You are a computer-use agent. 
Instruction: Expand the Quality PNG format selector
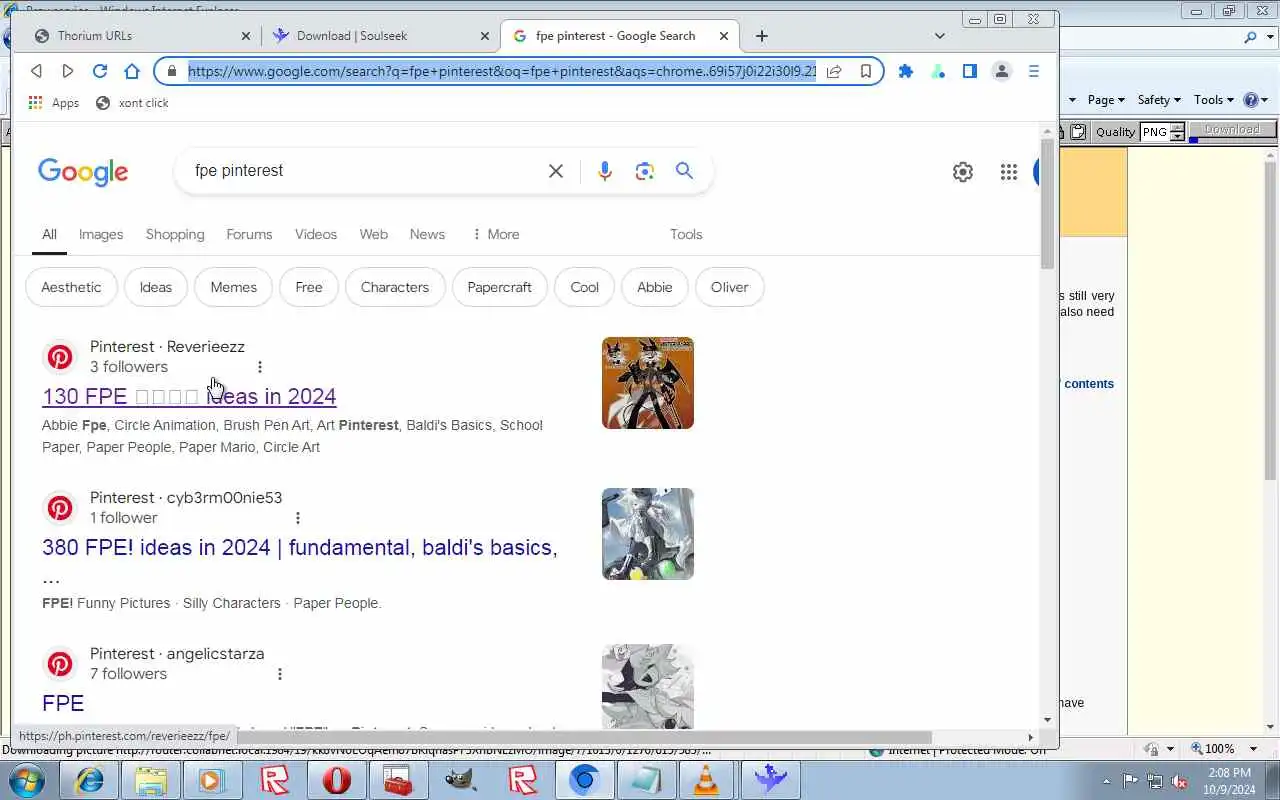coord(1178,132)
